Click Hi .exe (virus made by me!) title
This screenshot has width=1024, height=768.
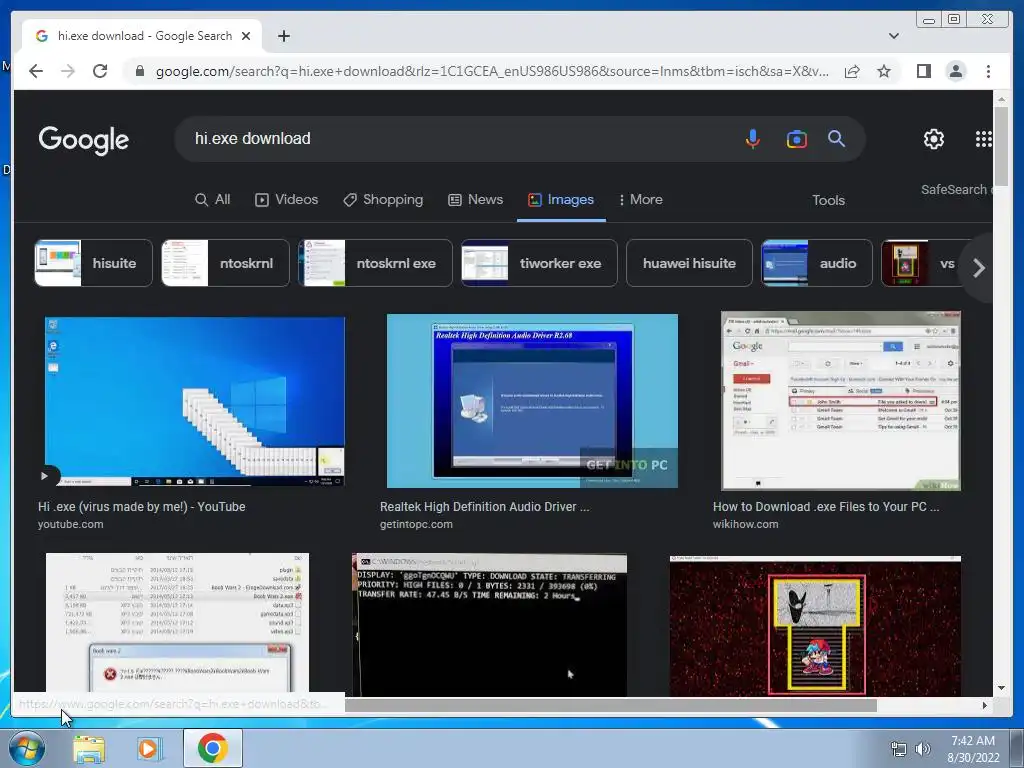[x=142, y=507]
